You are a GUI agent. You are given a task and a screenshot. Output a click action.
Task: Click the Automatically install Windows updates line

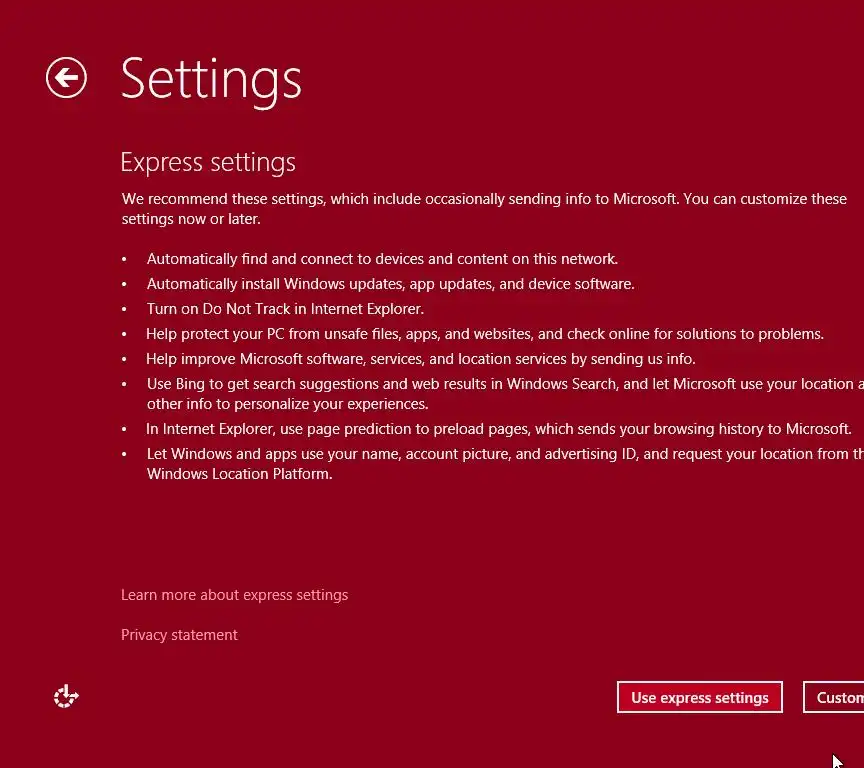390,284
